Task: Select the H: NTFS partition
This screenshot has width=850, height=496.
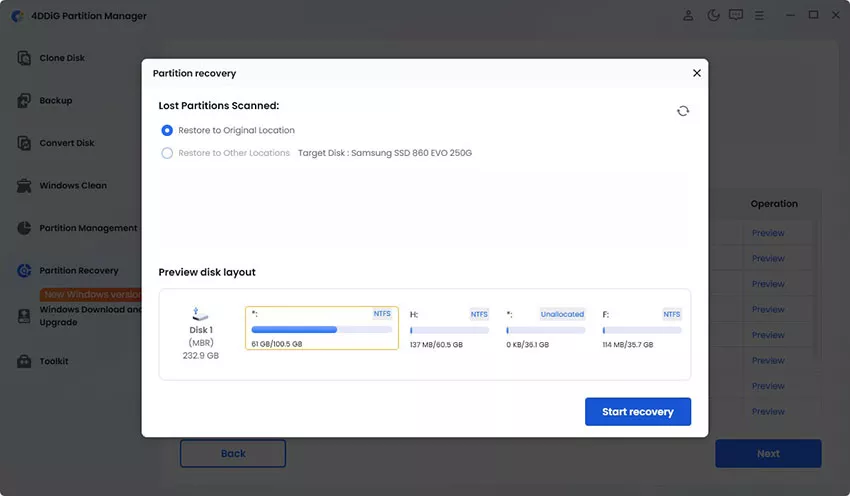Action: point(449,328)
